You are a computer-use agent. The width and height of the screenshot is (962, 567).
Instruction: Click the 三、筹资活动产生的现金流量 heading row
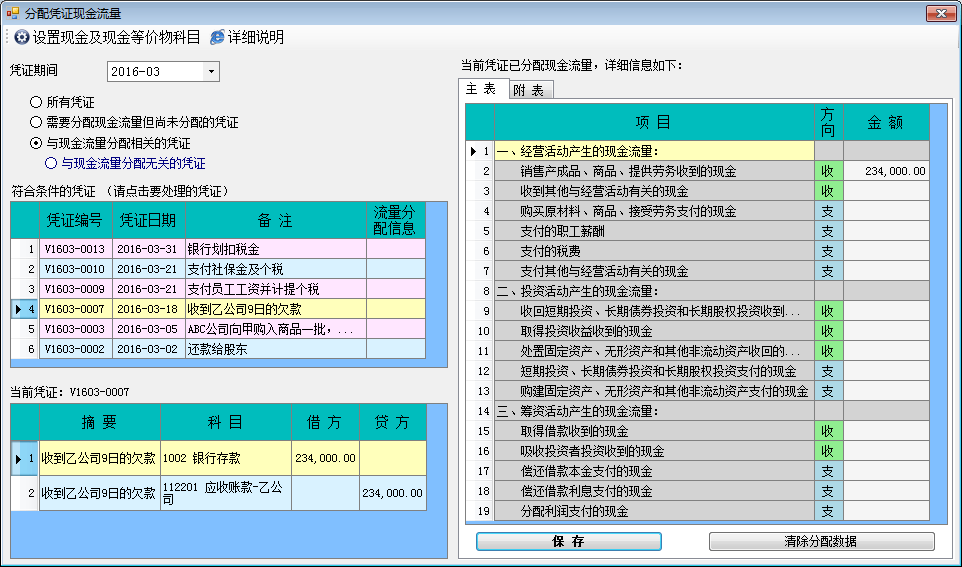pos(698,411)
